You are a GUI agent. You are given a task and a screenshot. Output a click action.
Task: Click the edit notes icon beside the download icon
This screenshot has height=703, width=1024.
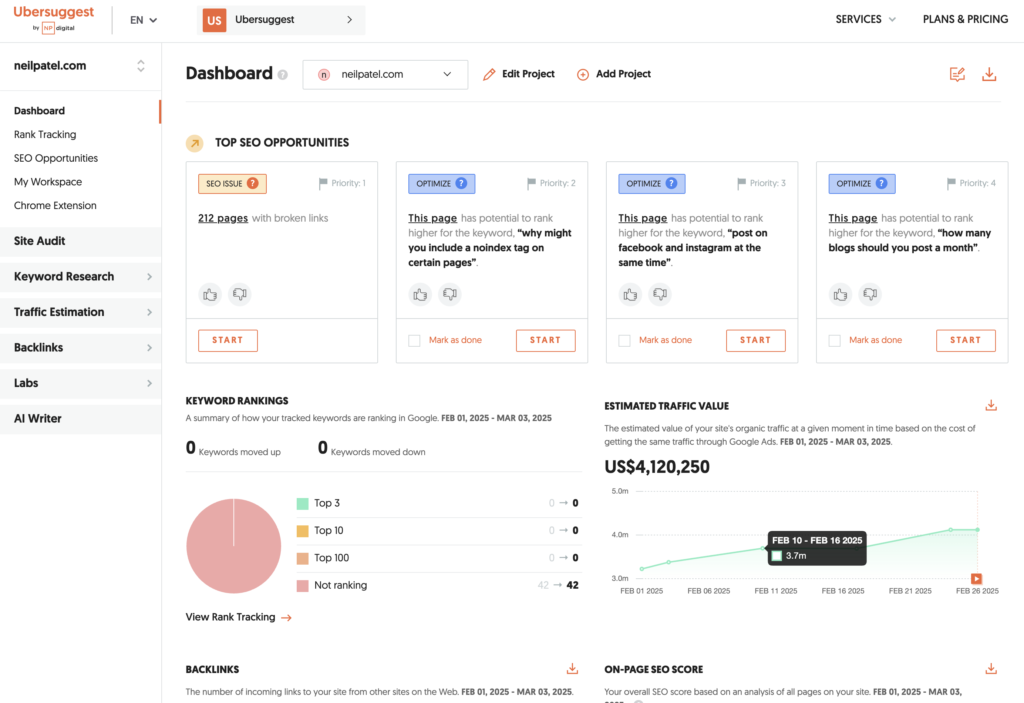coord(957,74)
